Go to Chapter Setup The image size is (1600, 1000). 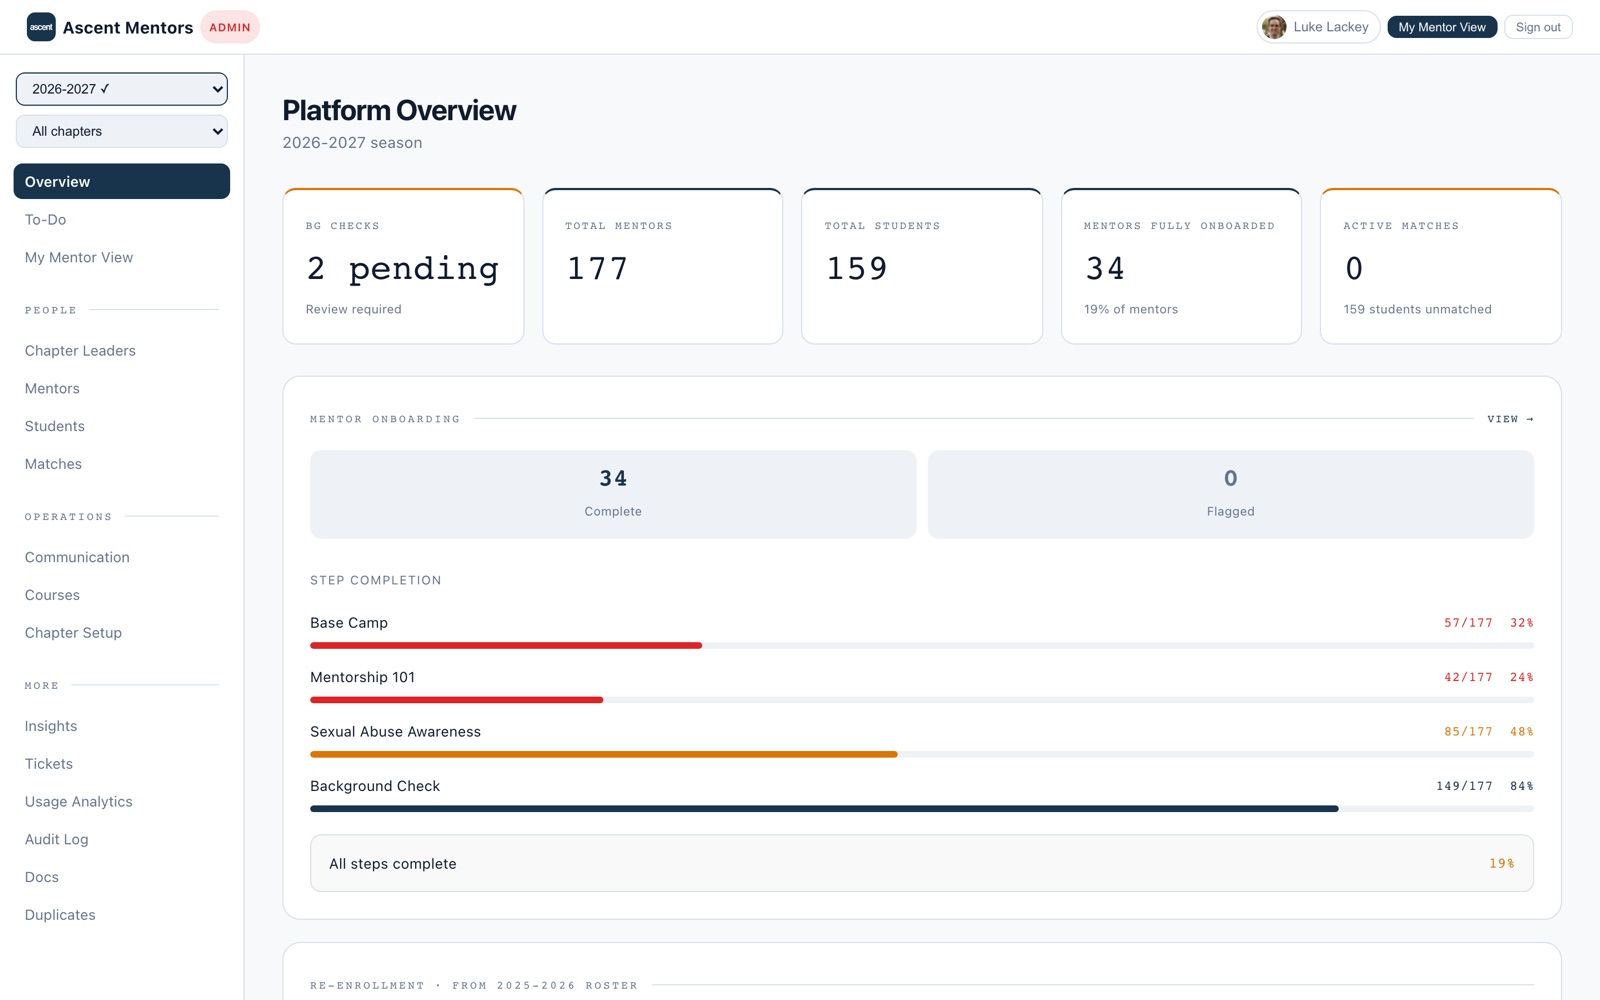[73, 633]
